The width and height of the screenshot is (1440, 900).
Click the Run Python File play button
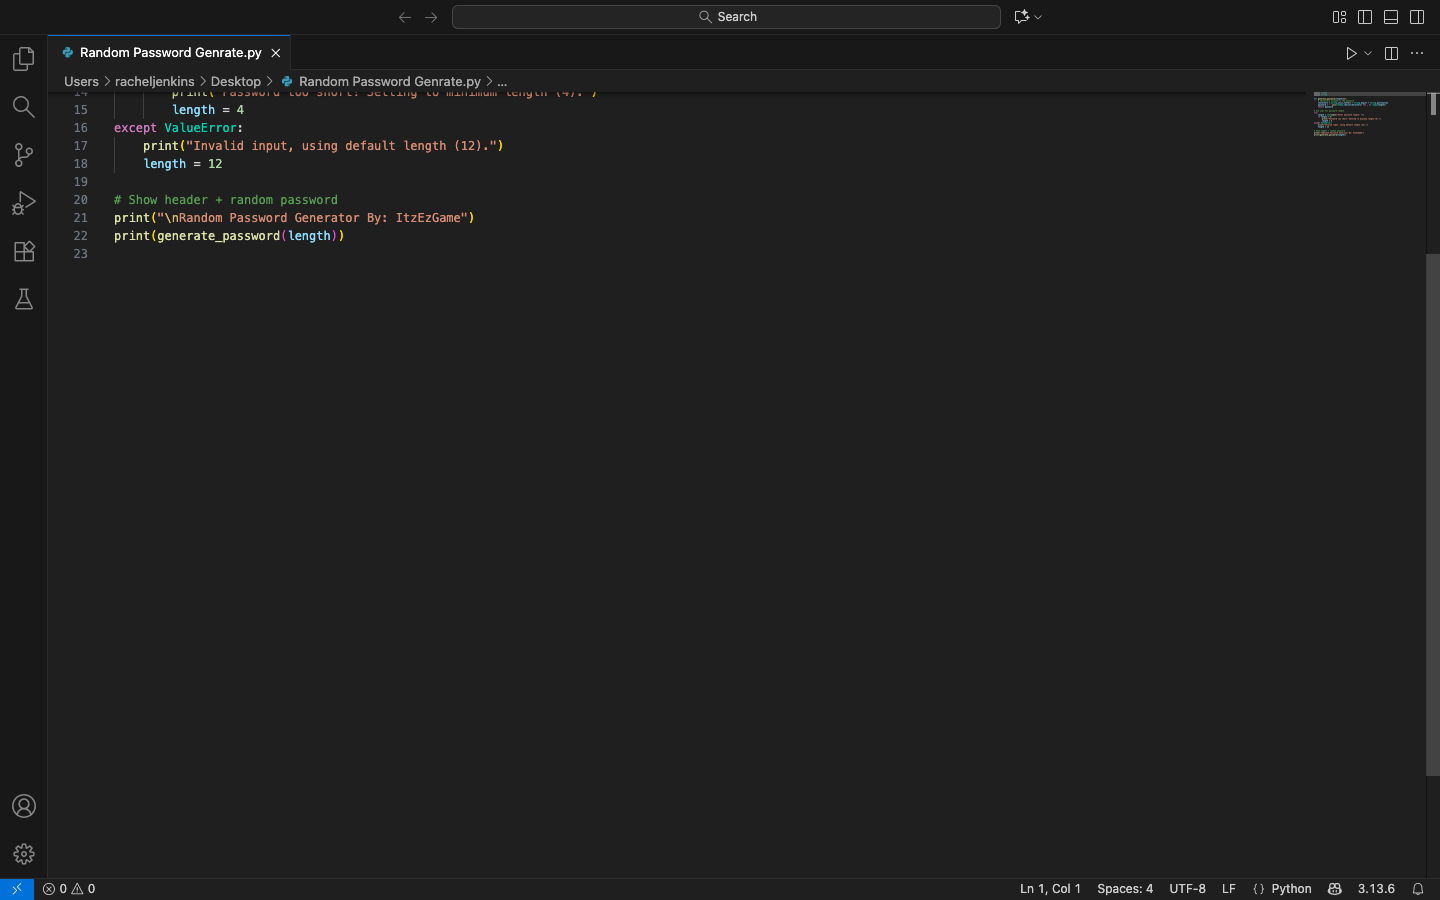click(1351, 54)
